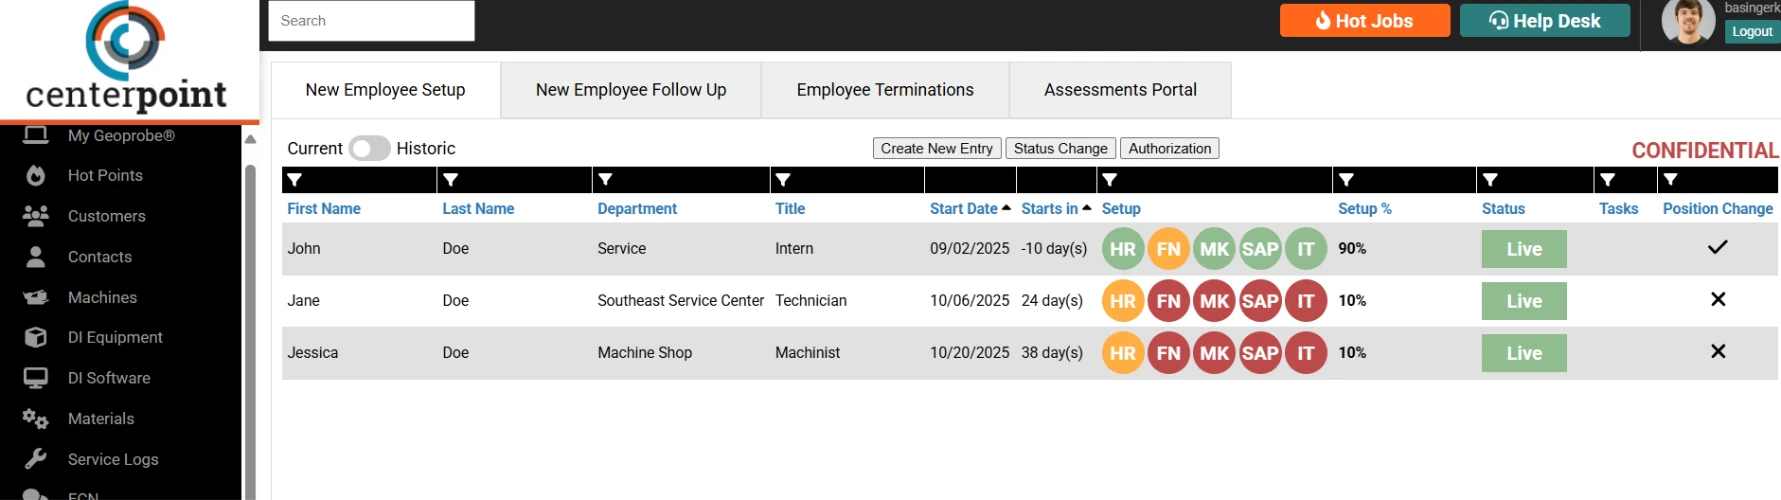
Task: Open Setup % column filter
Action: tap(1347, 180)
